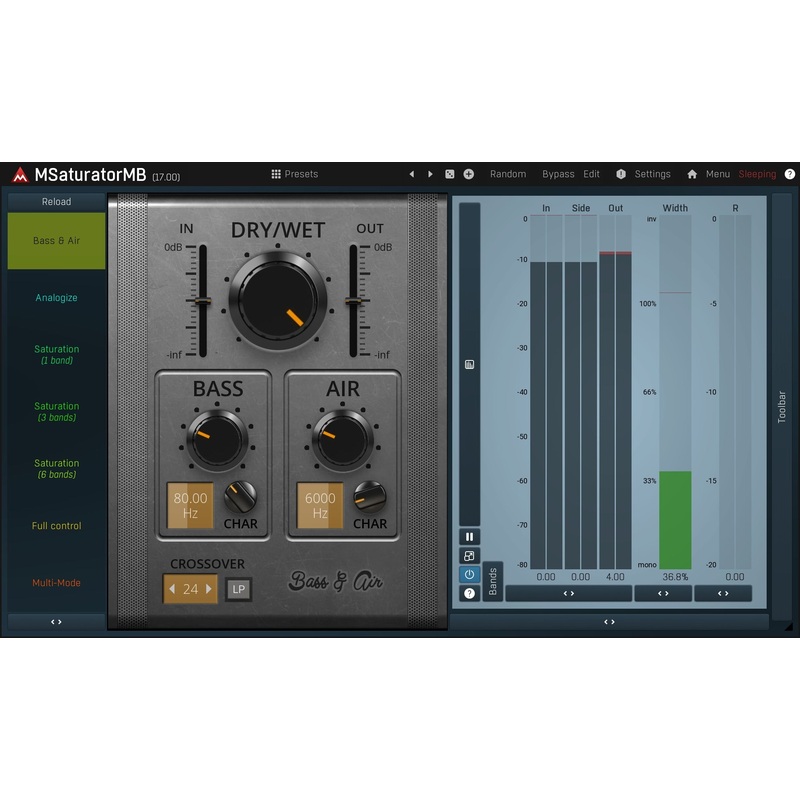The width and height of the screenshot is (800, 800).
Task: Click the Width meter green bar
Action: pyautogui.click(x=676, y=520)
